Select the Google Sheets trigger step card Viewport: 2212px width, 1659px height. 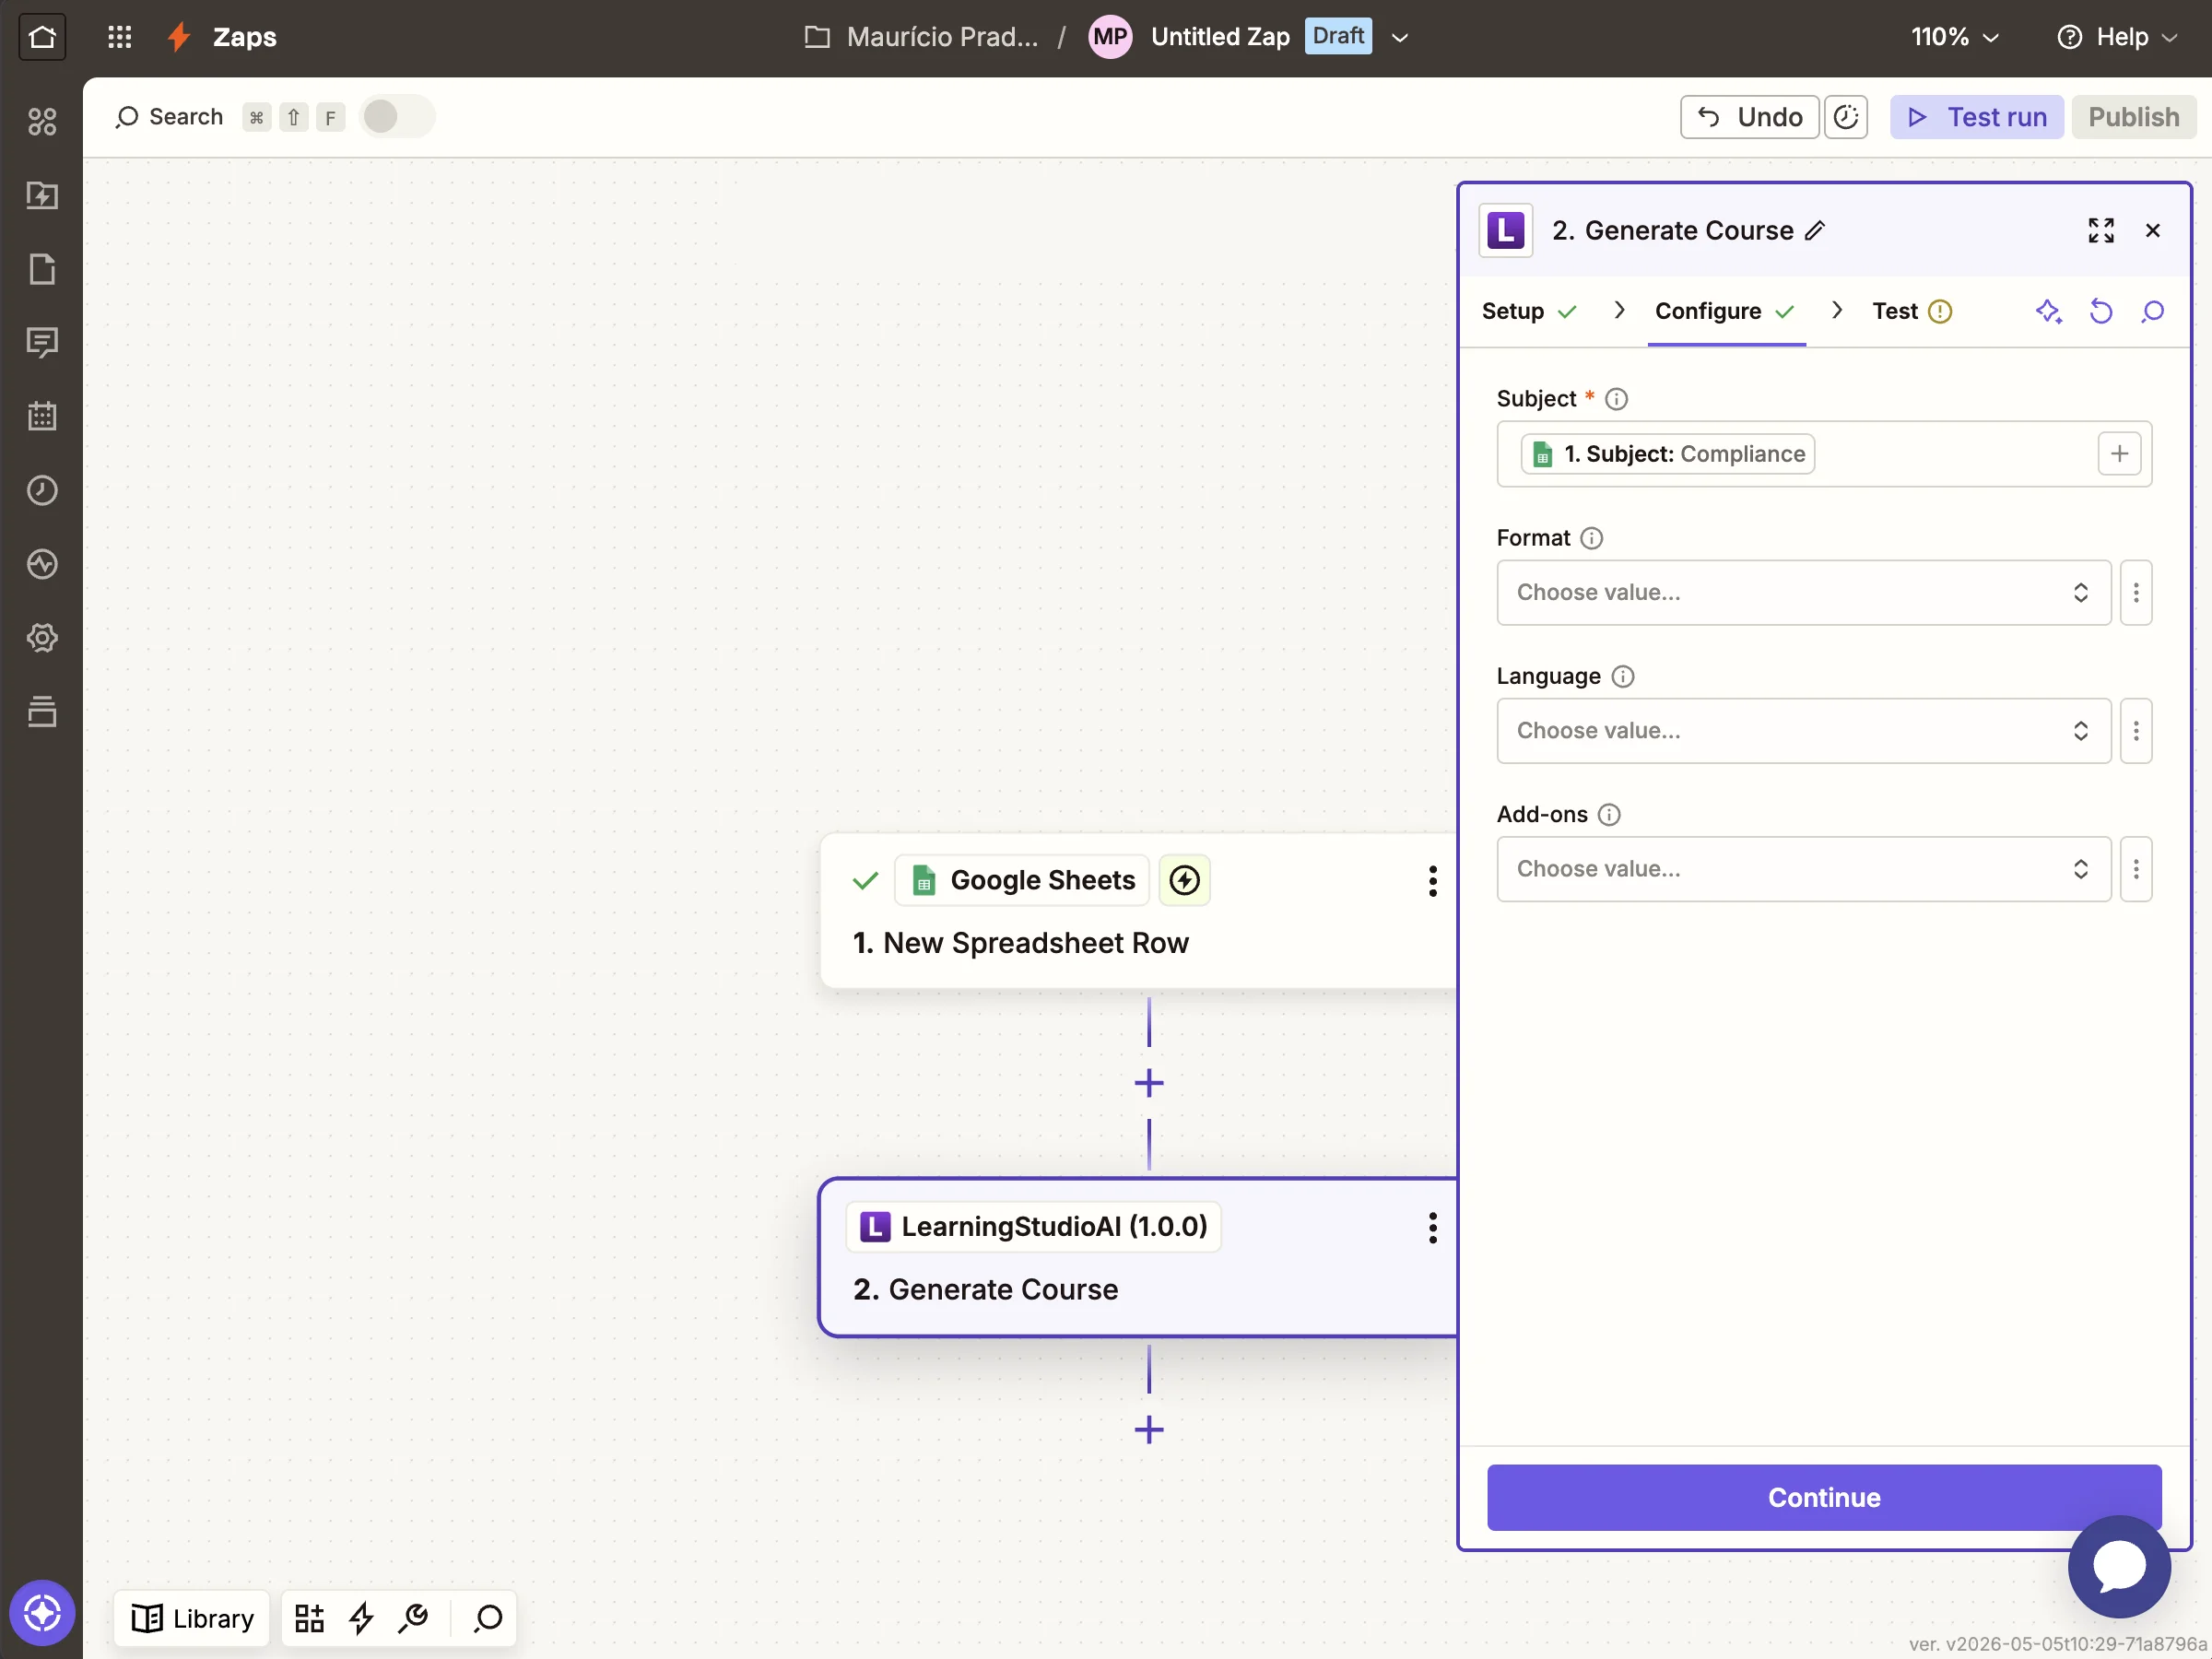(1138, 911)
